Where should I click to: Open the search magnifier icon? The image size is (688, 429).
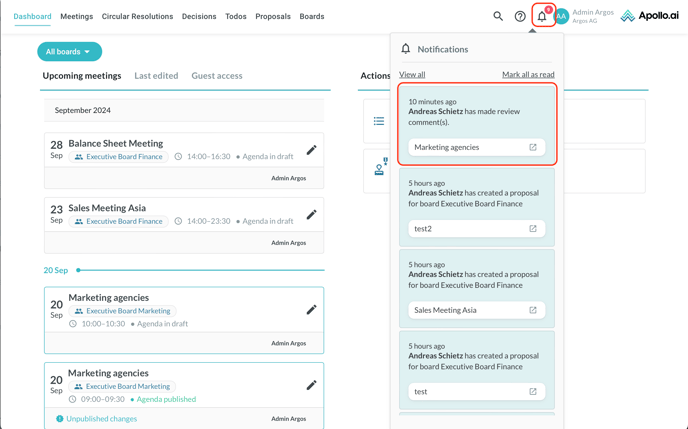pos(498,16)
